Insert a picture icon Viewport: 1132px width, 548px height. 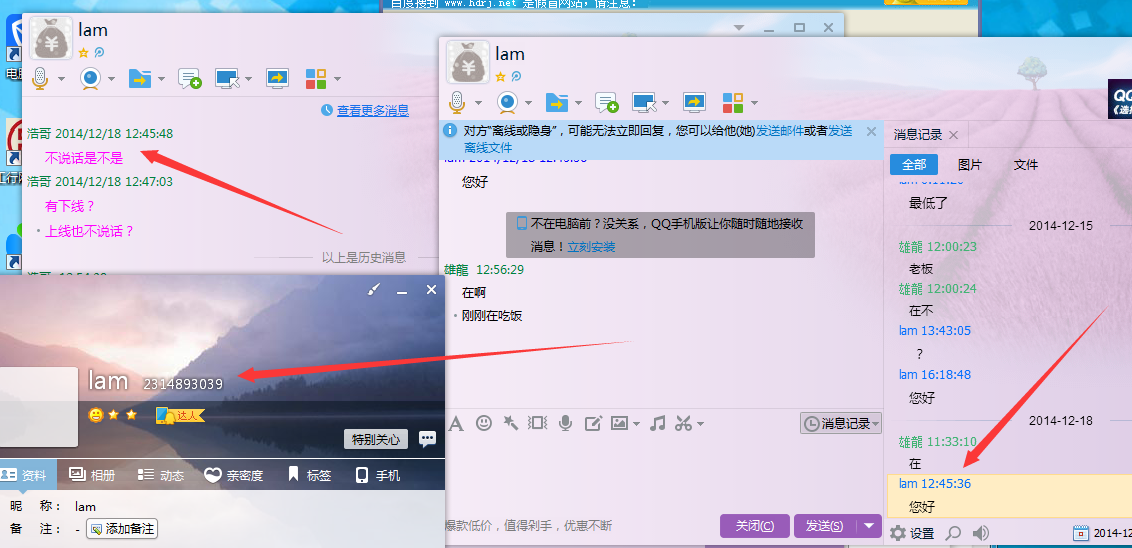point(619,423)
